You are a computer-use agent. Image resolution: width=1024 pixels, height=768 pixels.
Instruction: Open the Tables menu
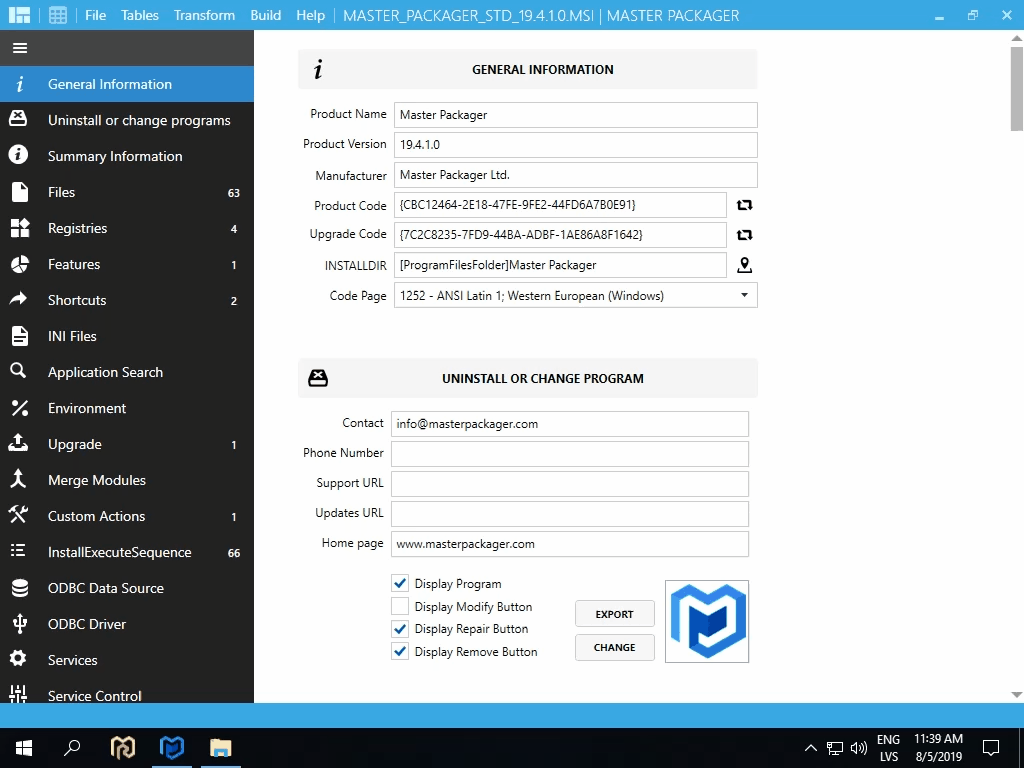point(140,15)
